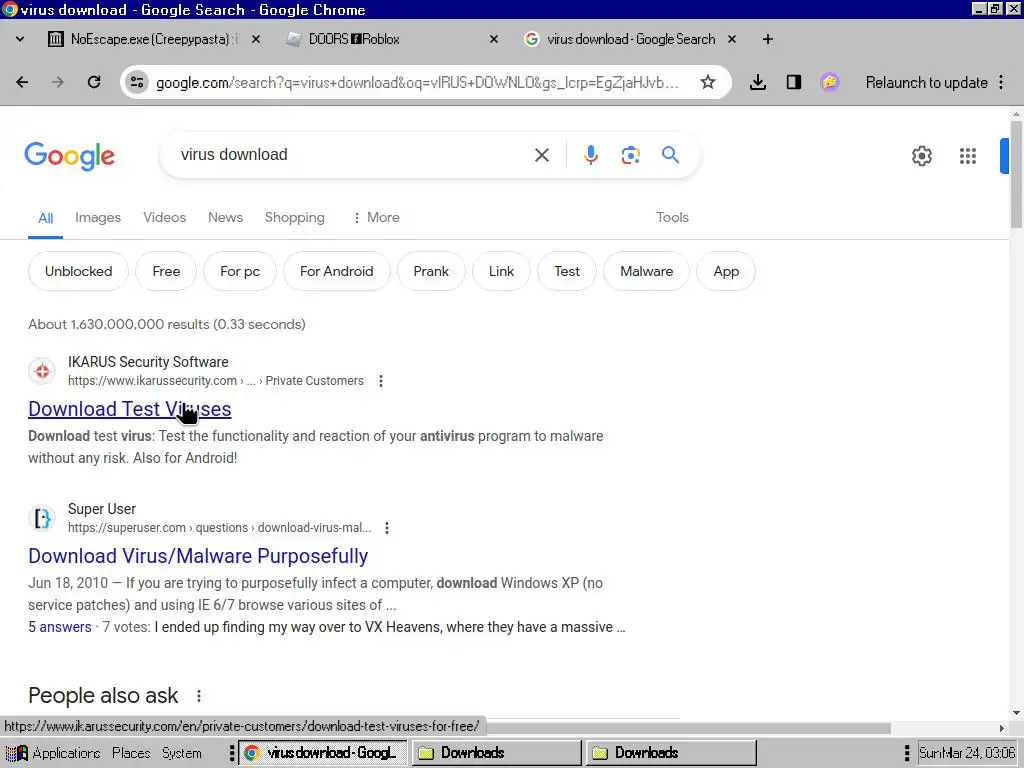
Task: Open the Chrome downloads icon
Action: point(758,82)
